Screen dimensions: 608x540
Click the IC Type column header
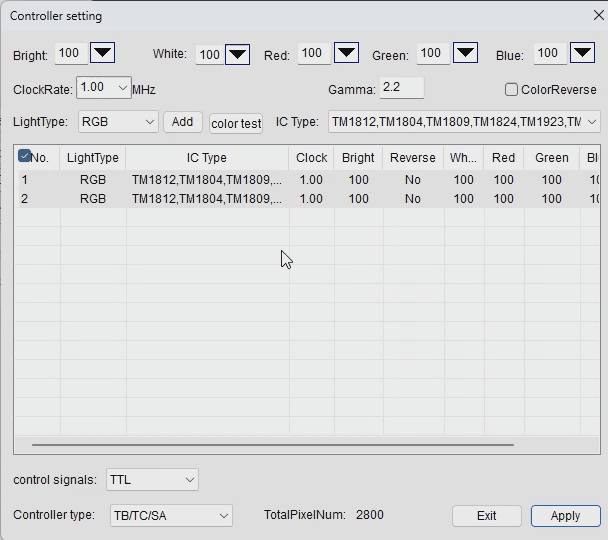tap(207, 158)
